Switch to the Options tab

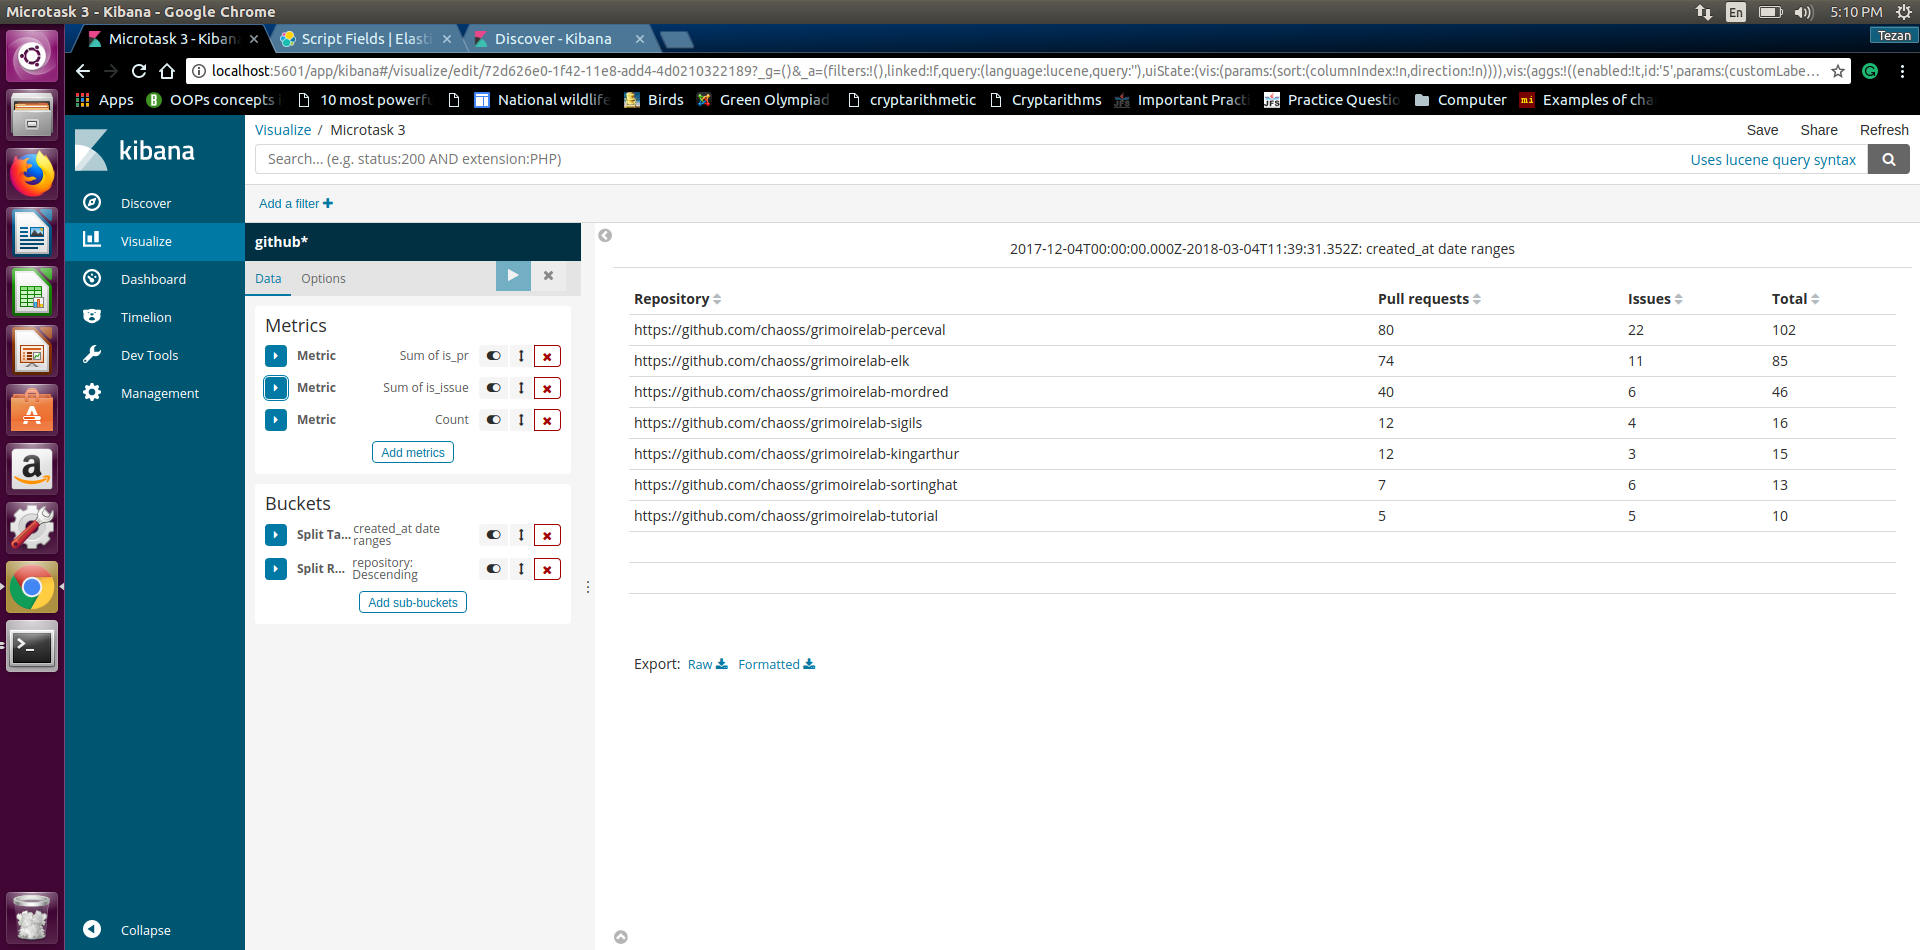(323, 279)
